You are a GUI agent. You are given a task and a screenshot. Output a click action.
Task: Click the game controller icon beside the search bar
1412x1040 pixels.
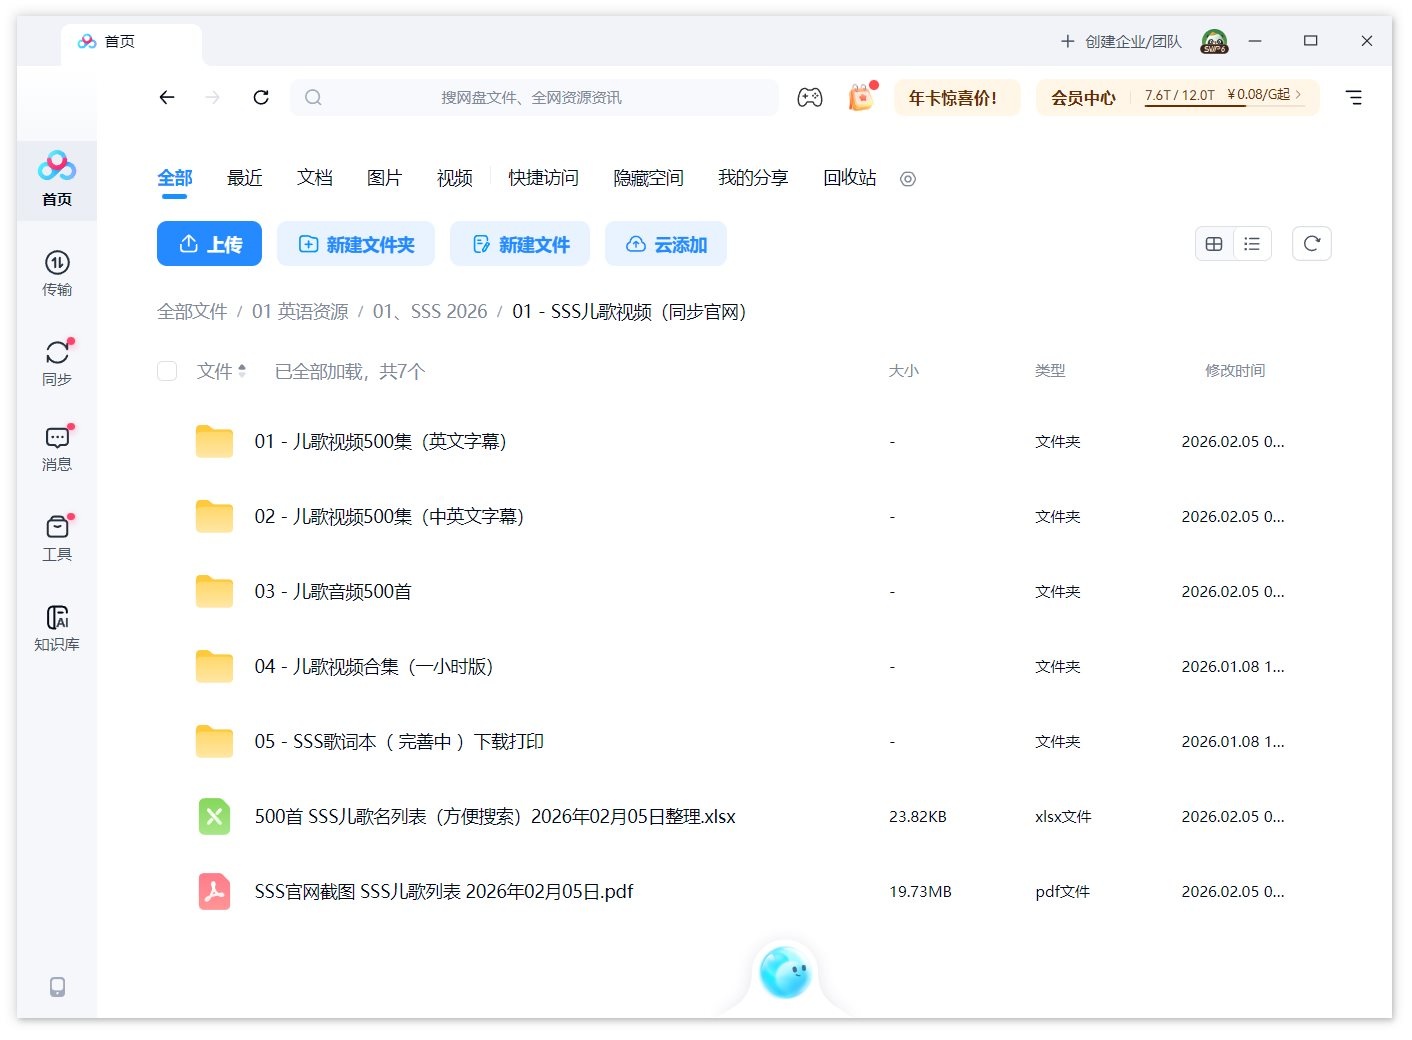(x=810, y=97)
